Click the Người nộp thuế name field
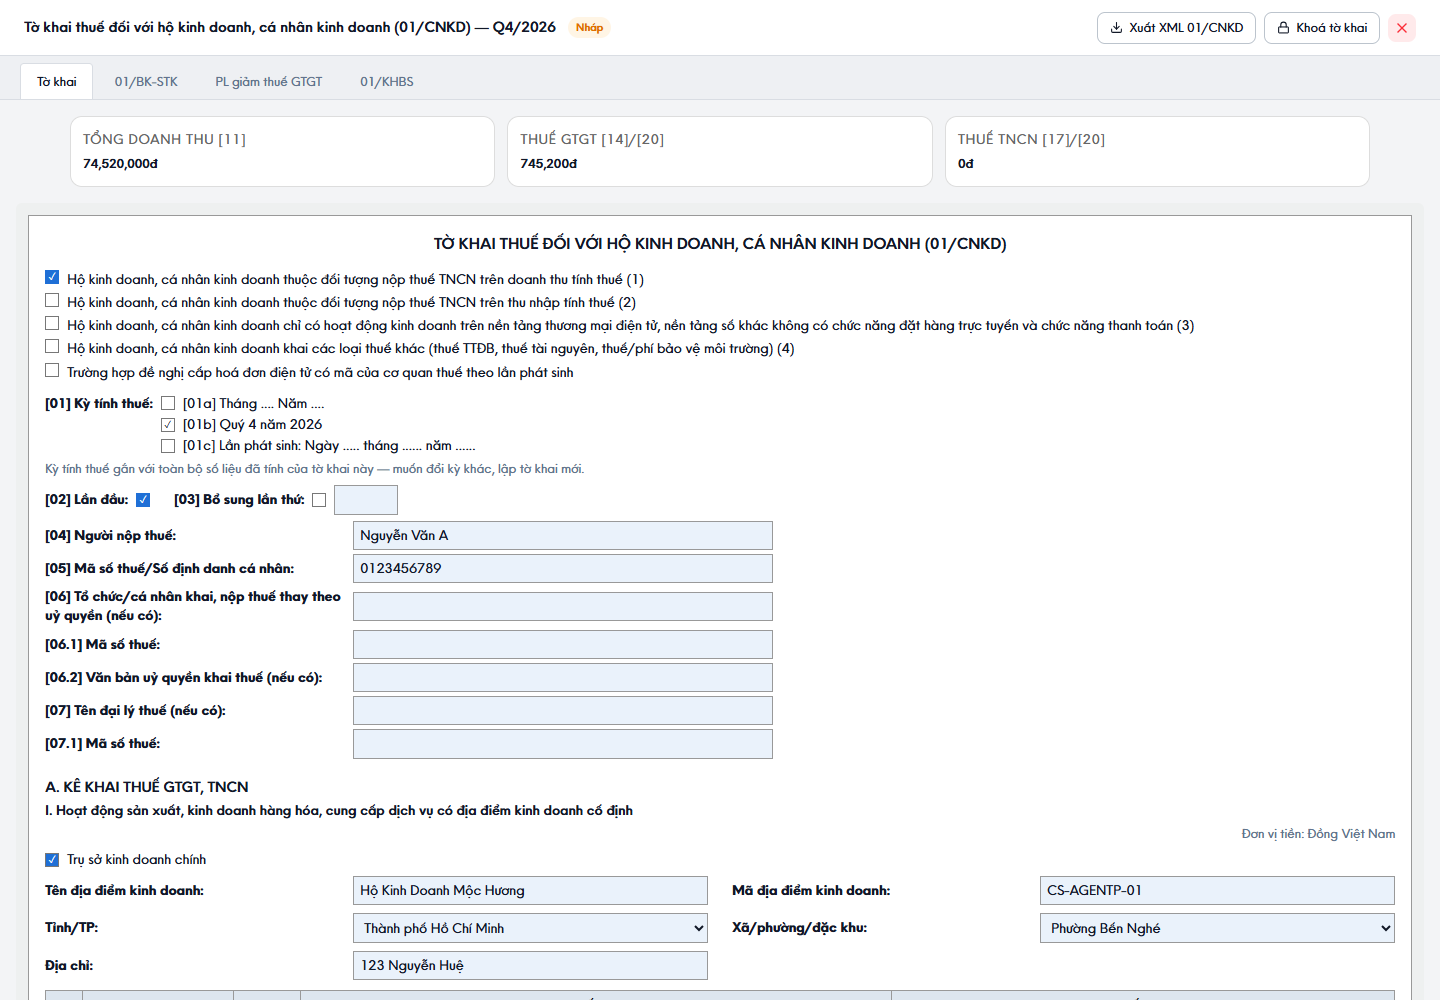Screen dimensions: 1440x1000 tap(563, 536)
